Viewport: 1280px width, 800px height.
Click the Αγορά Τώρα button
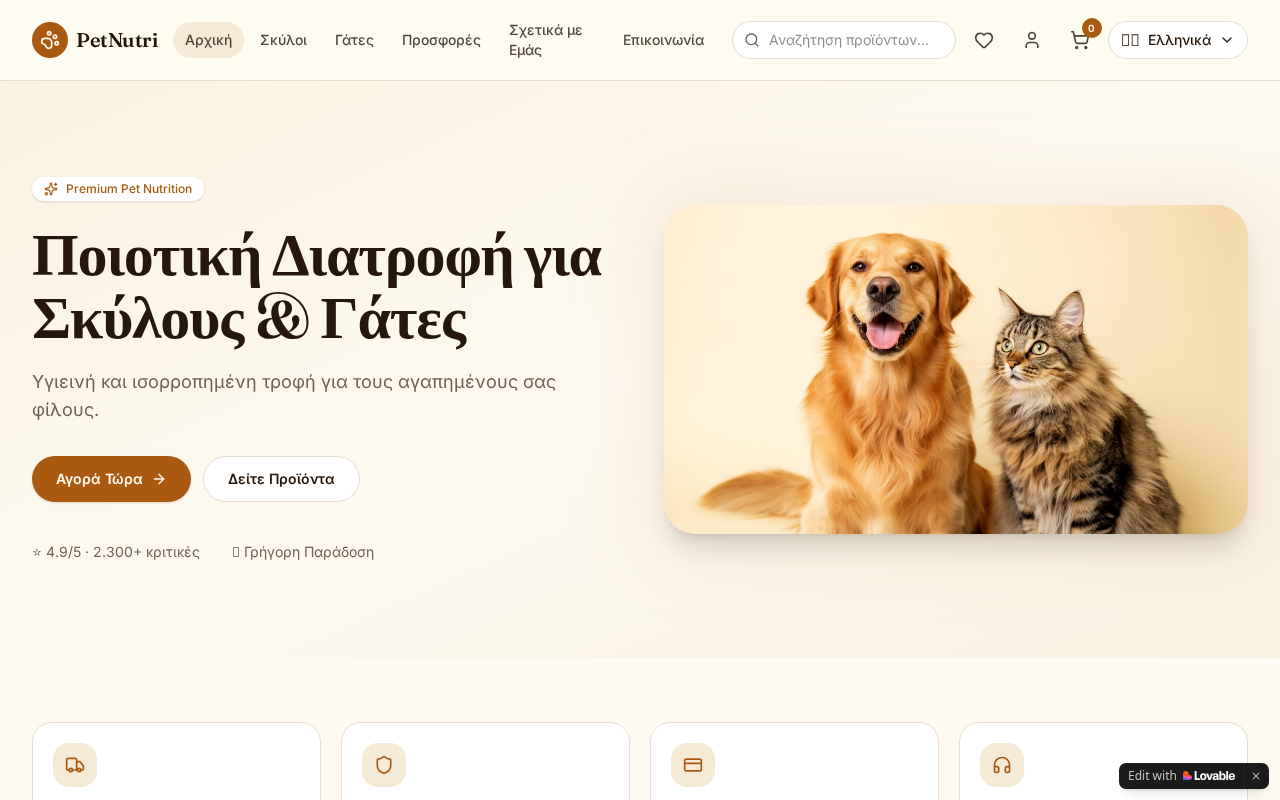[111, 479]
